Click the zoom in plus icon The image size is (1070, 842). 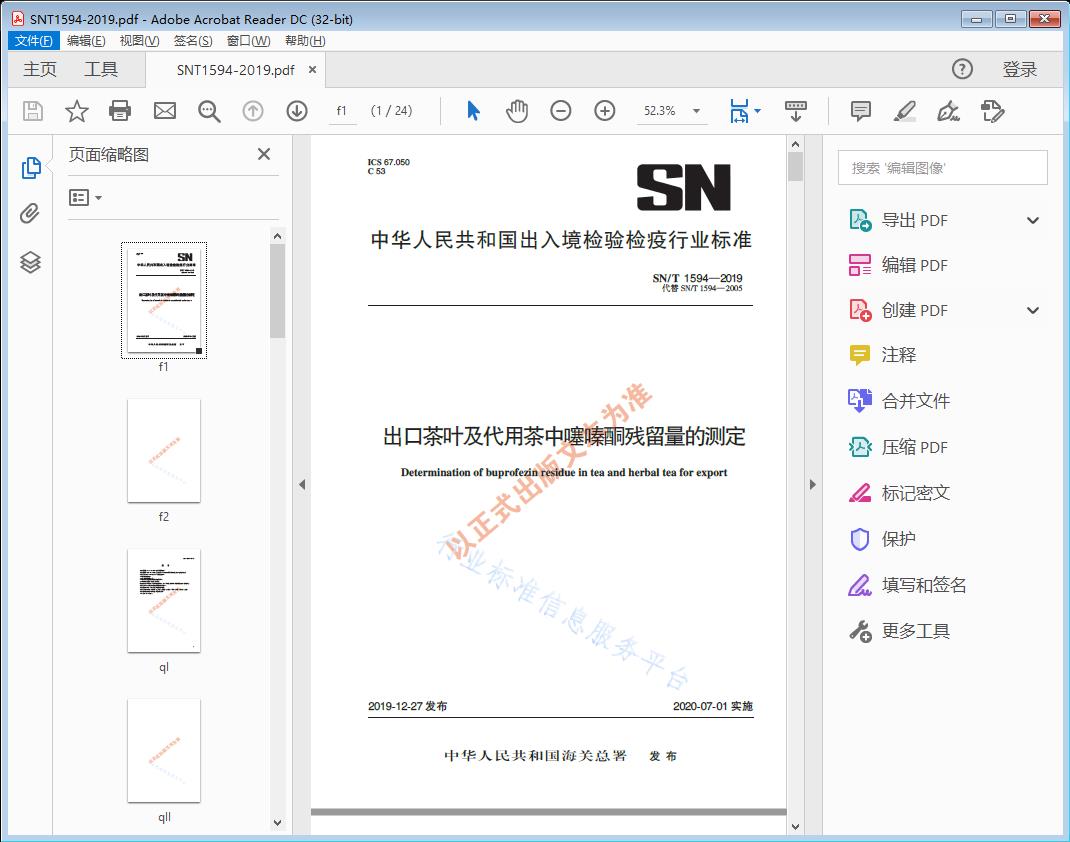point(605,111)
